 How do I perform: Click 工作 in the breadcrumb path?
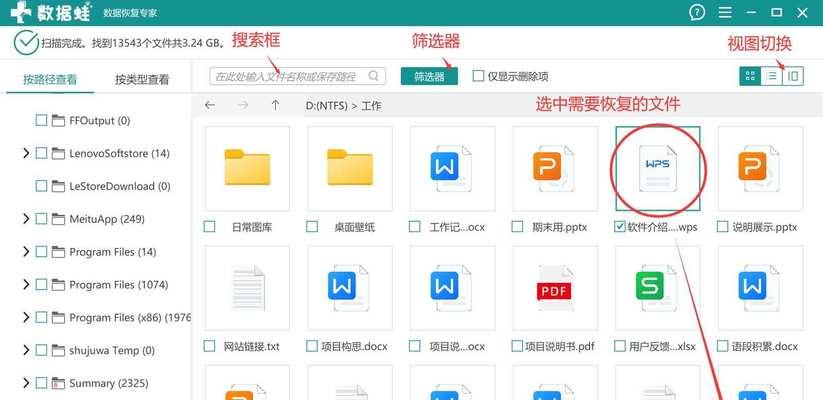coord(372,106)
